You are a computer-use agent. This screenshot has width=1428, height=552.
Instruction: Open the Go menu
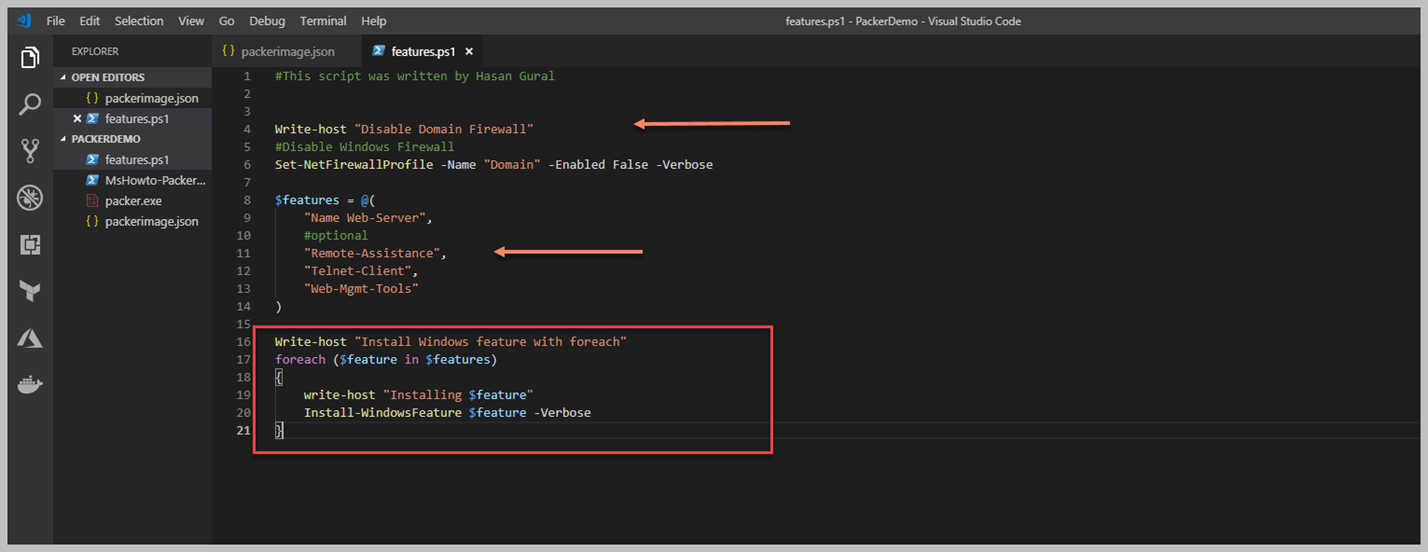tap(227, 21)
